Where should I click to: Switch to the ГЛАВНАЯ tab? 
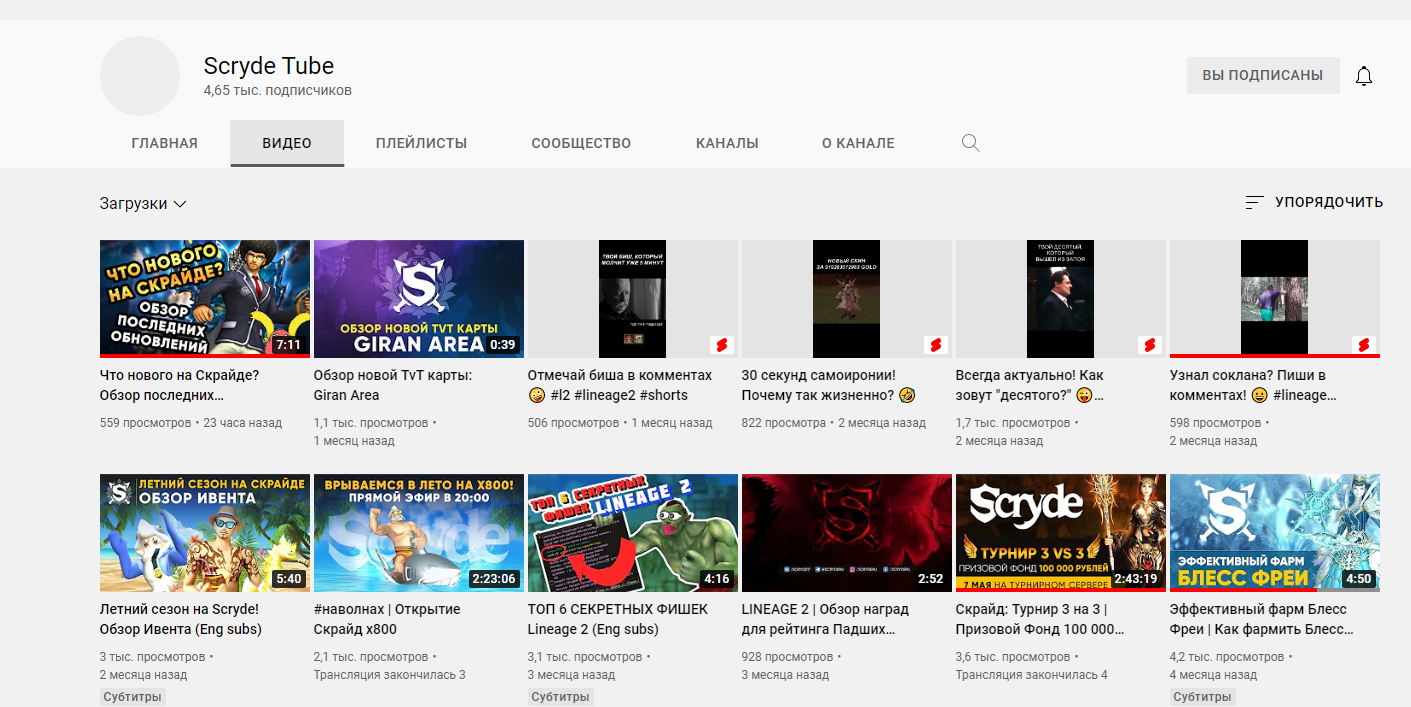(164, 143)
